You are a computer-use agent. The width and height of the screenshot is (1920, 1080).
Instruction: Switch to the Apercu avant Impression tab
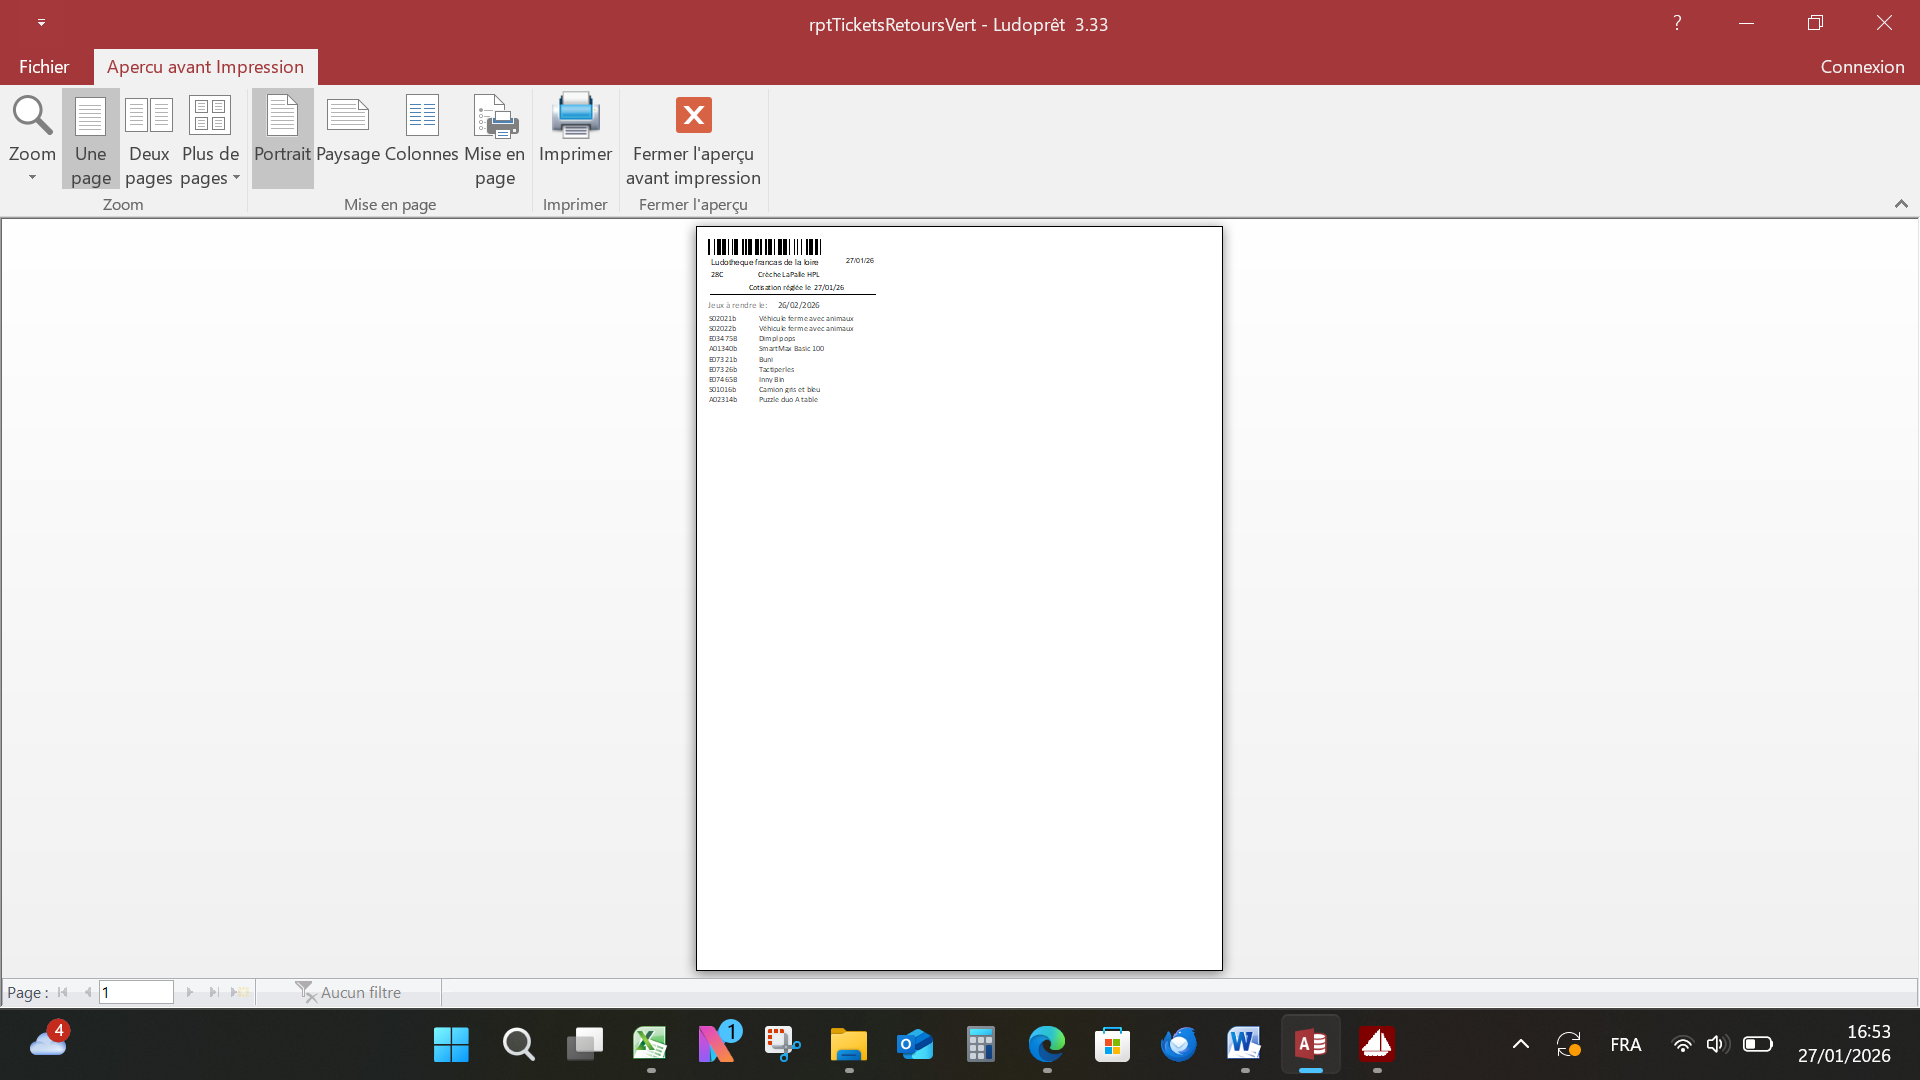[x=204, y=66]
